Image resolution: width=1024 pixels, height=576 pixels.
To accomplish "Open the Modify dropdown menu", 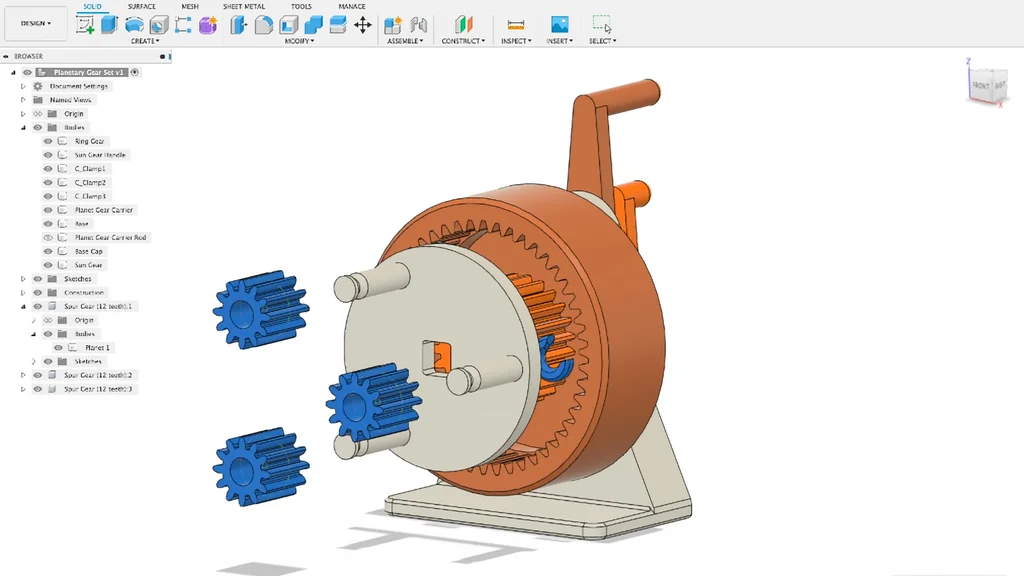I will point(299,41).
